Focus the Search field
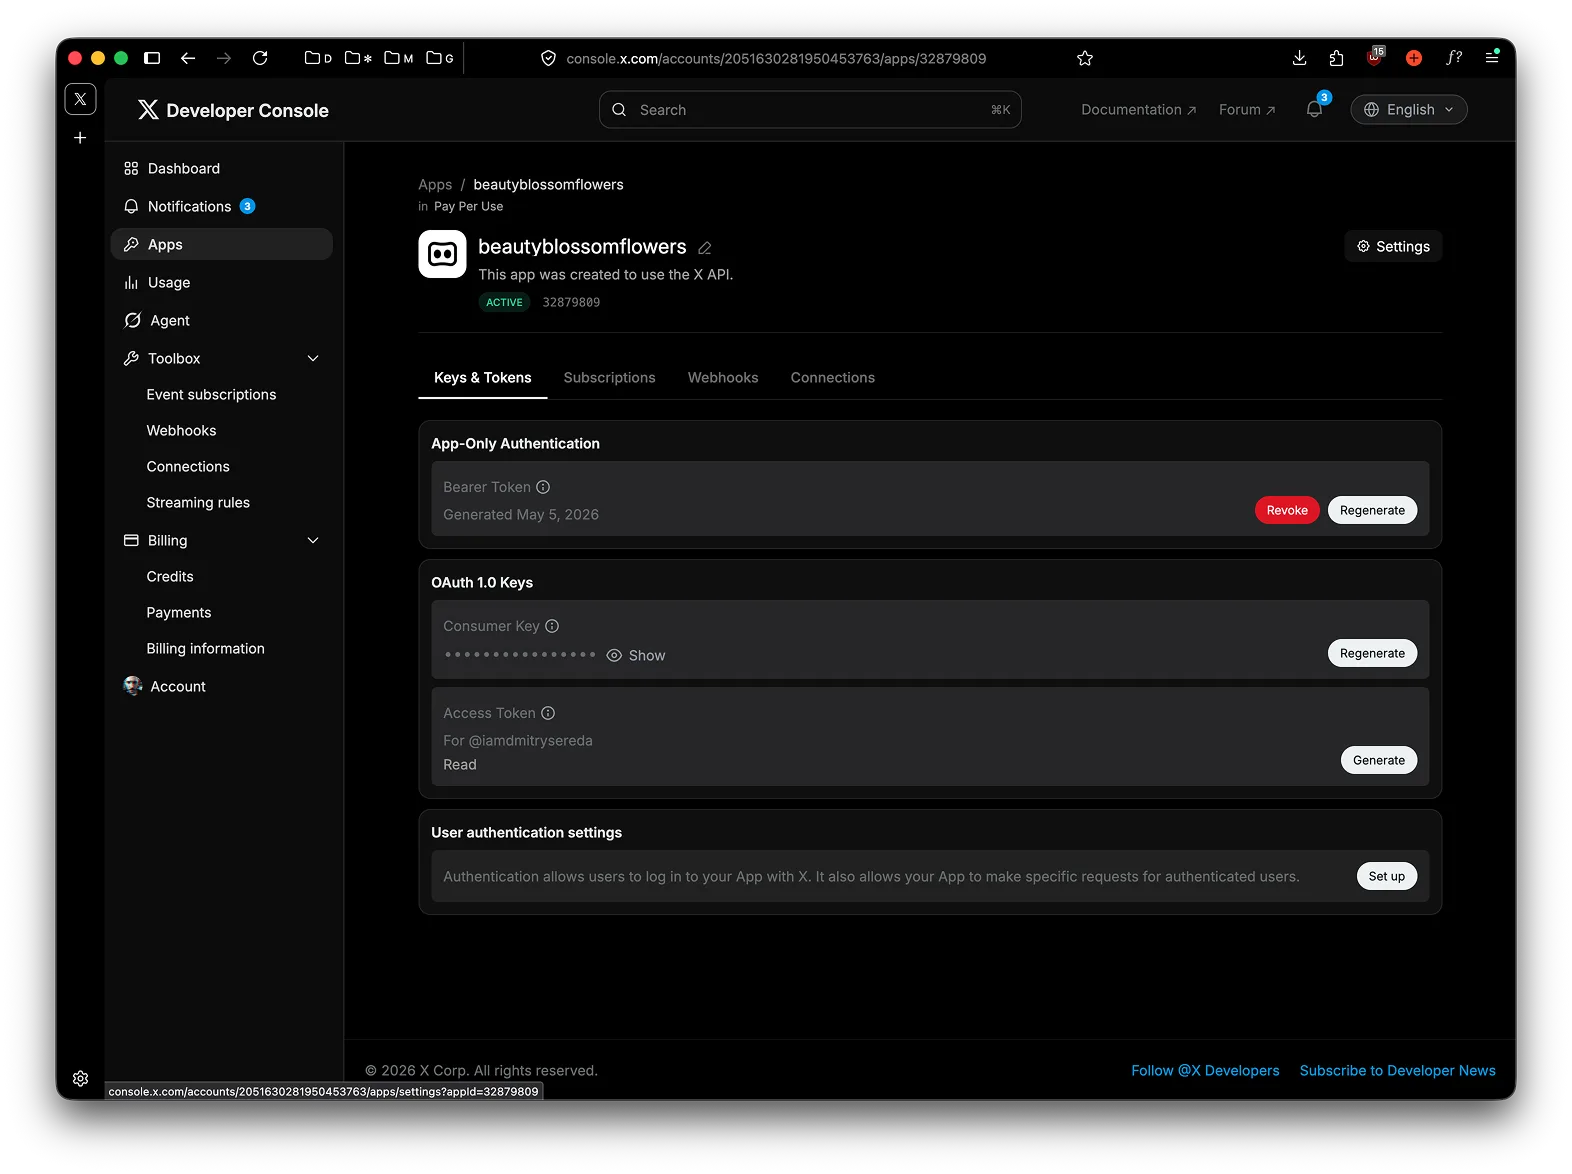The width and height of the screenshot is (1572, 1174). (x=810, y=109)
